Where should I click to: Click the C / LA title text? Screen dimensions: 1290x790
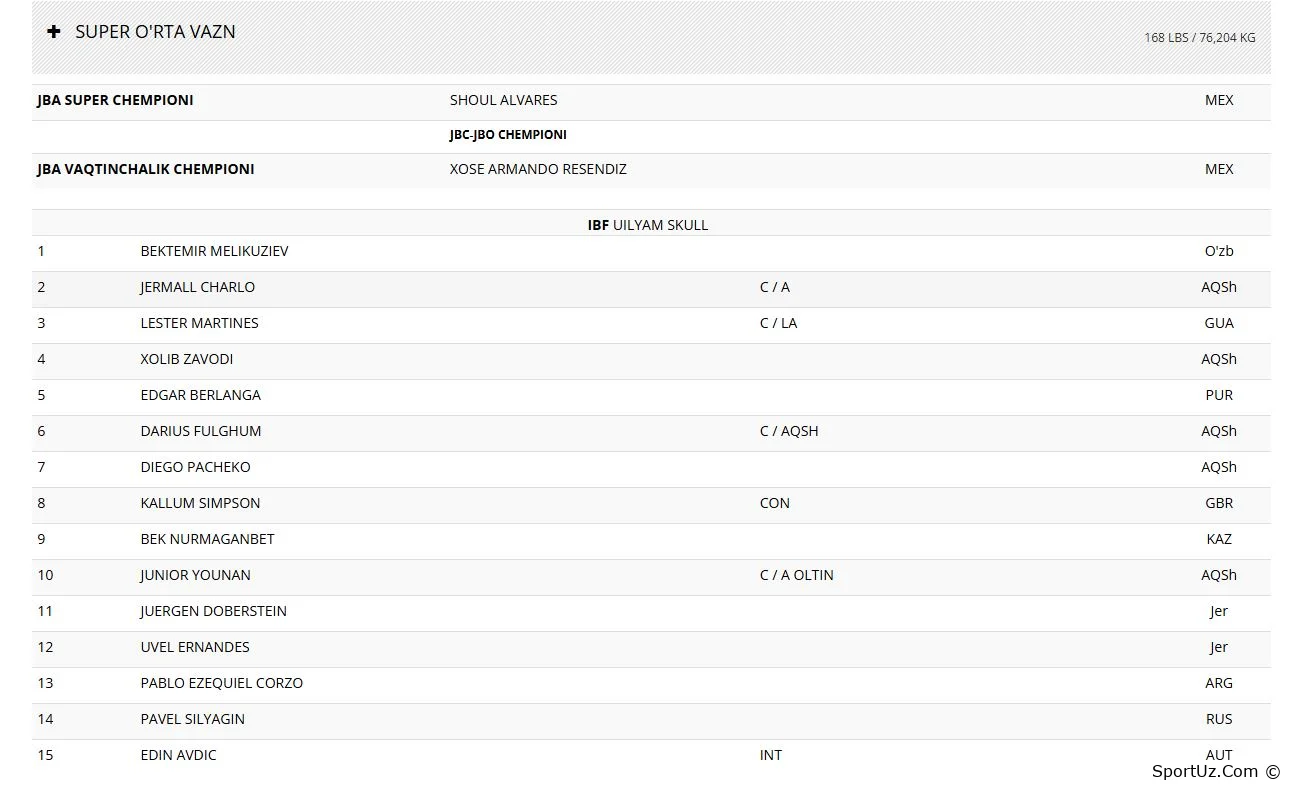tap(779, 323)
